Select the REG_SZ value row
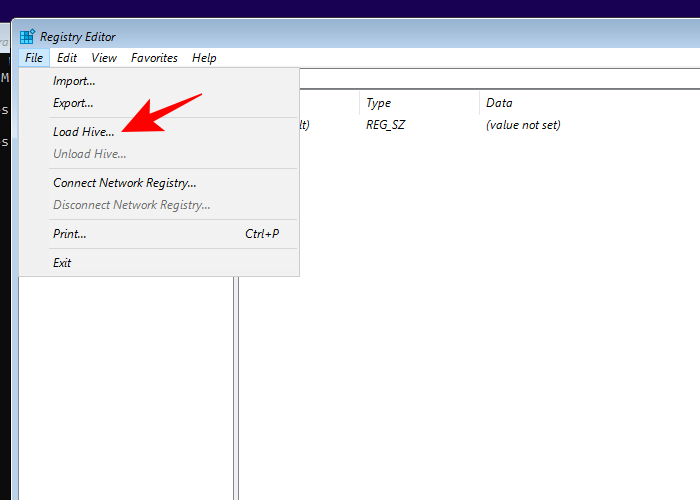 pyautogui.click(x=384, y=125)
